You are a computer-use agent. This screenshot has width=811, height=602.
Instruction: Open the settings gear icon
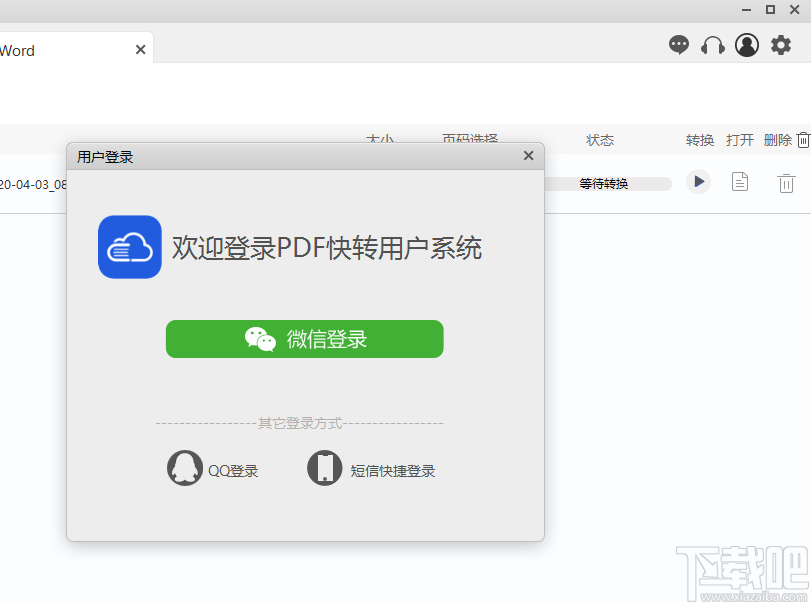pyautogui.click(x=781, y=45)
